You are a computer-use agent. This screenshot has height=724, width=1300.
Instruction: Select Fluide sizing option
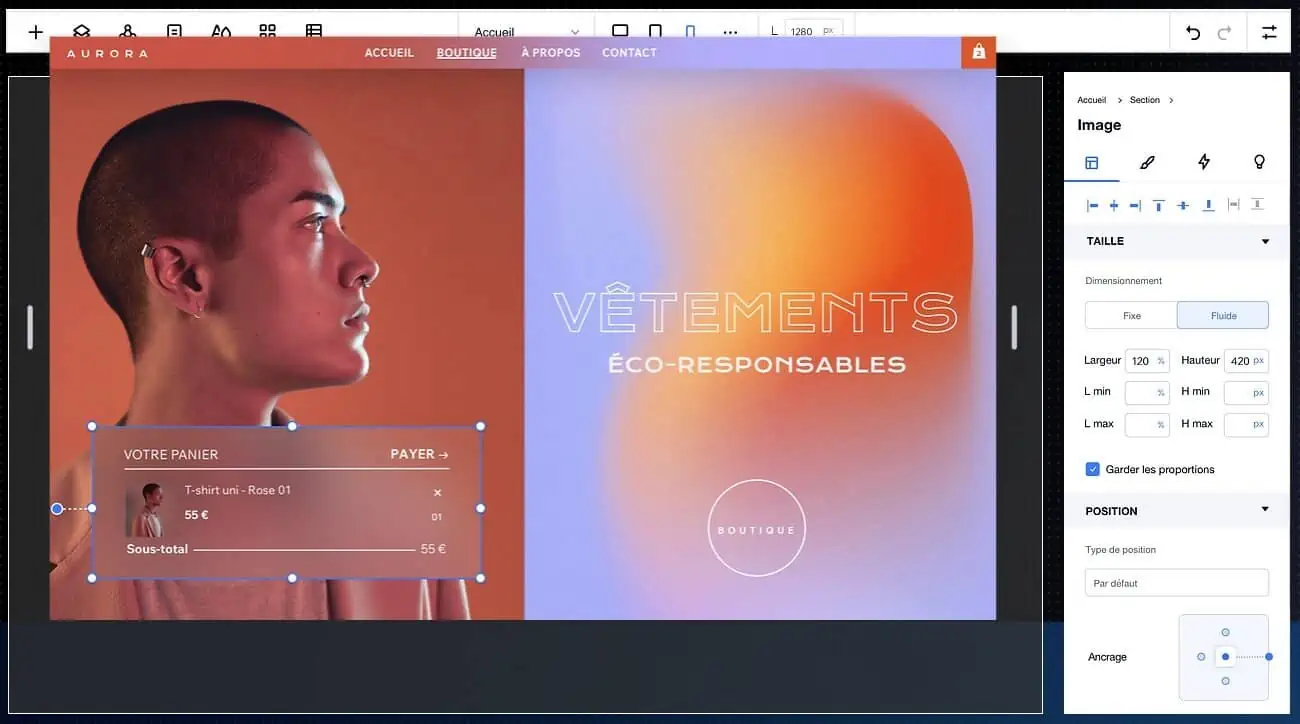point(1223,315)
